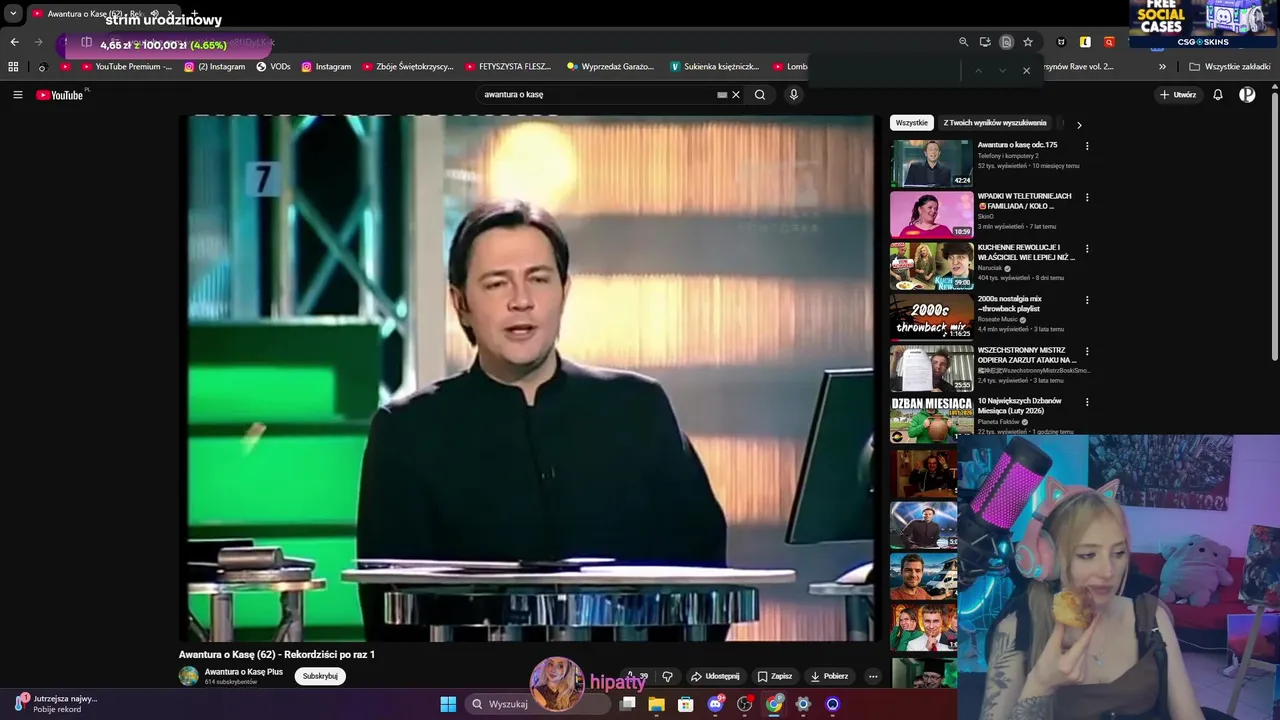This screenshot has height=720, width=1280.
Task: Open options menu for 'KUCHENNE REWOLUCJE'
Action: click(x=1087, y=249)
